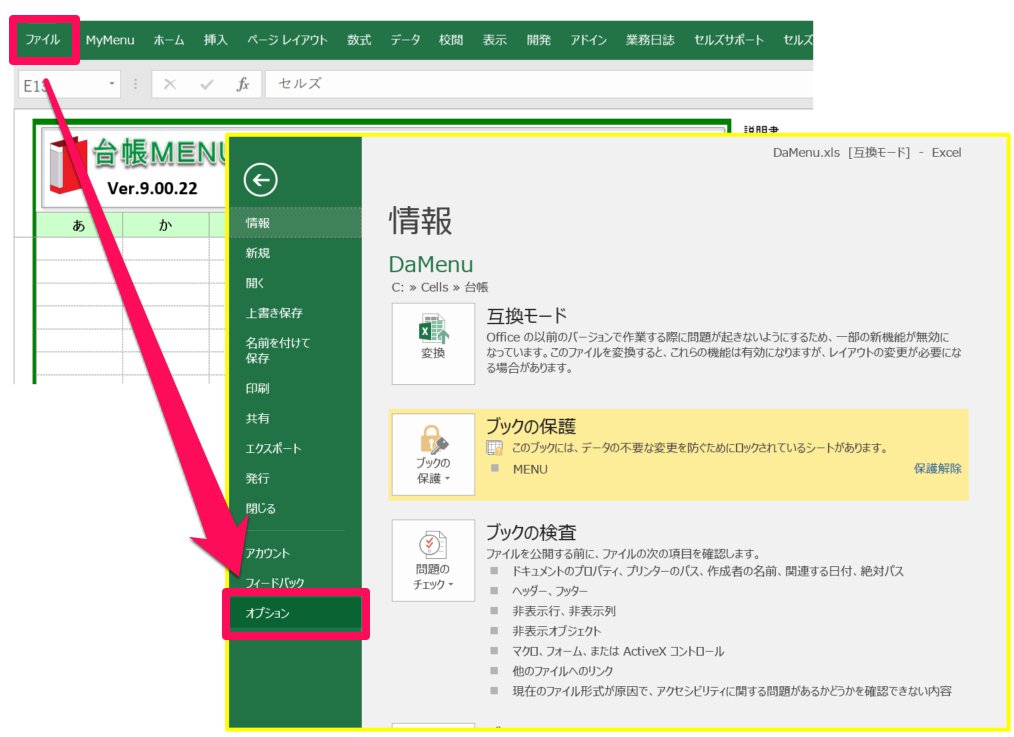Switch to the 開発 tab
Screen dimensions: 1014x737
pos(539,40)
